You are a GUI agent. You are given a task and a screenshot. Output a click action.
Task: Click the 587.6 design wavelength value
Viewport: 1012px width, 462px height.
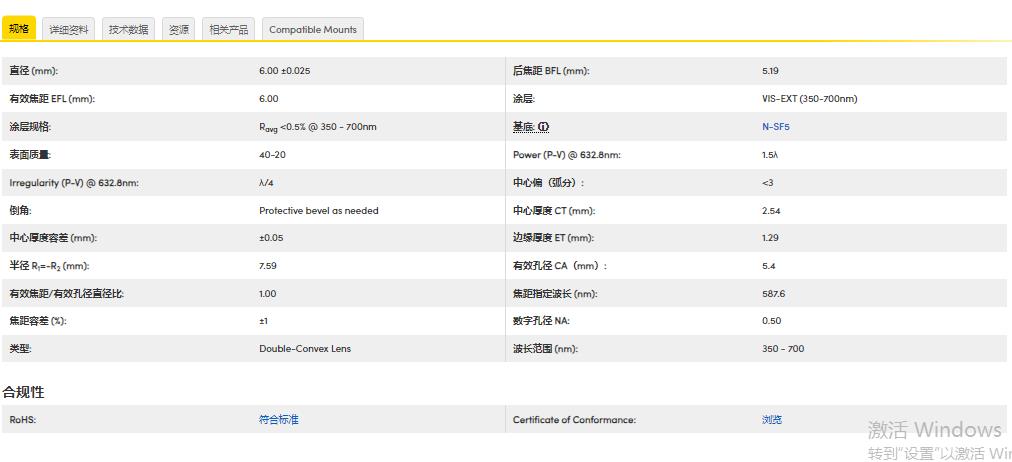tap(773, 294)
